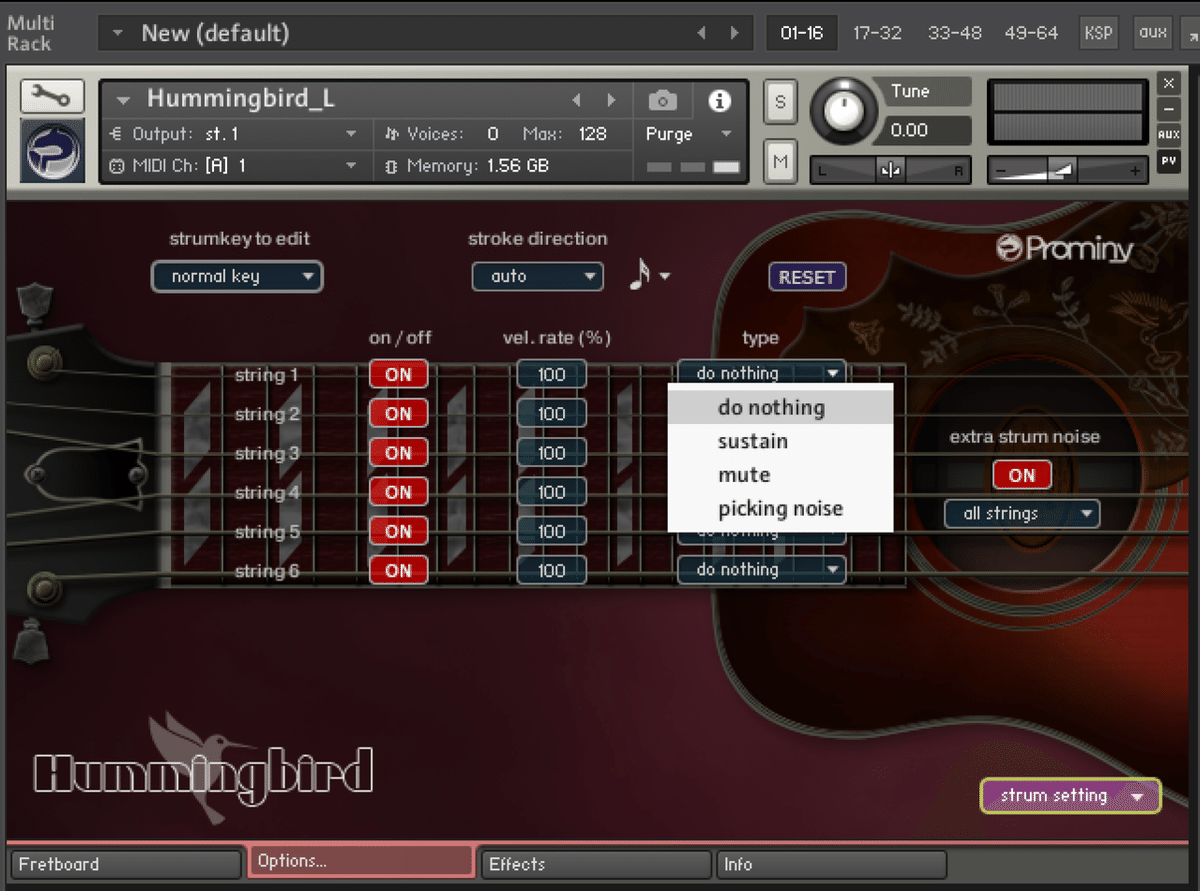Toggle PV button on instrument header
Viewport: 1200px width, 891px height.
1168,160
